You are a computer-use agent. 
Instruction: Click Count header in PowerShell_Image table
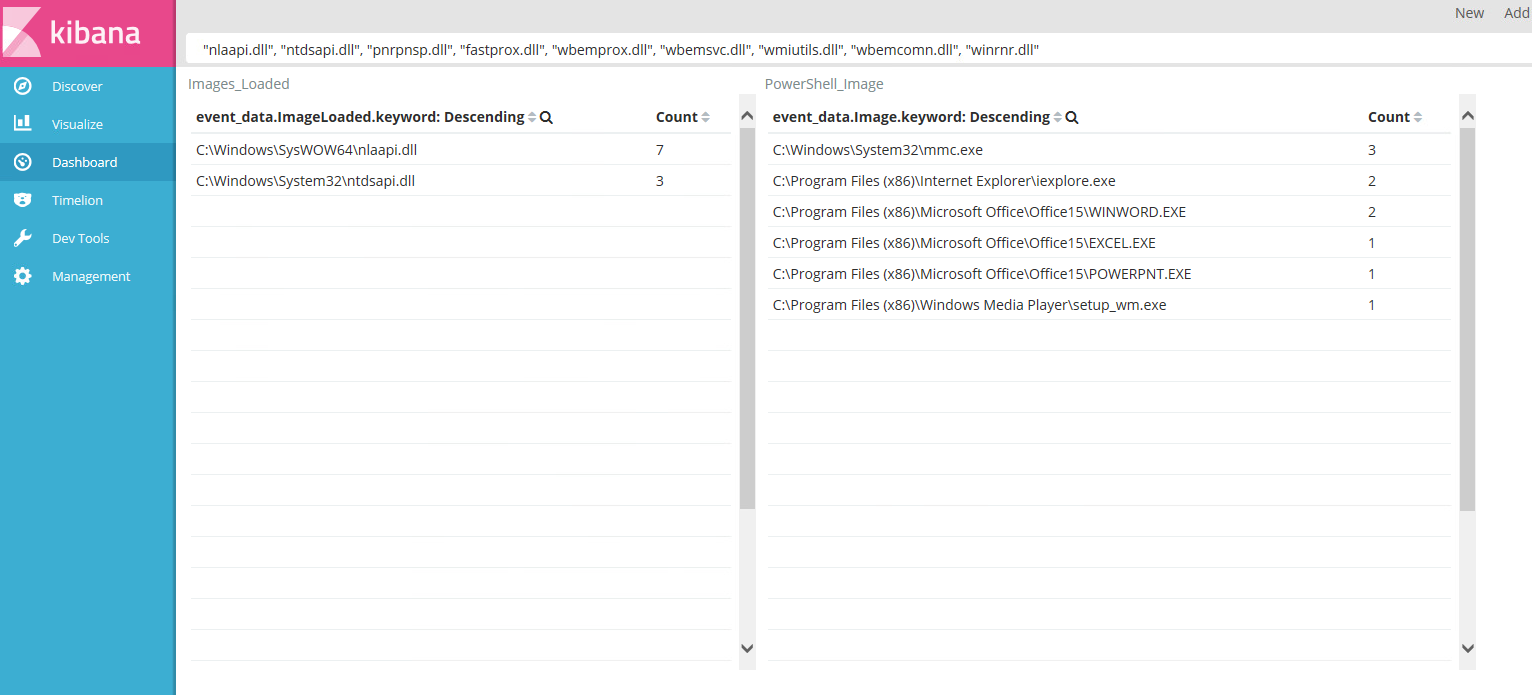click(x=1389, y=117)
